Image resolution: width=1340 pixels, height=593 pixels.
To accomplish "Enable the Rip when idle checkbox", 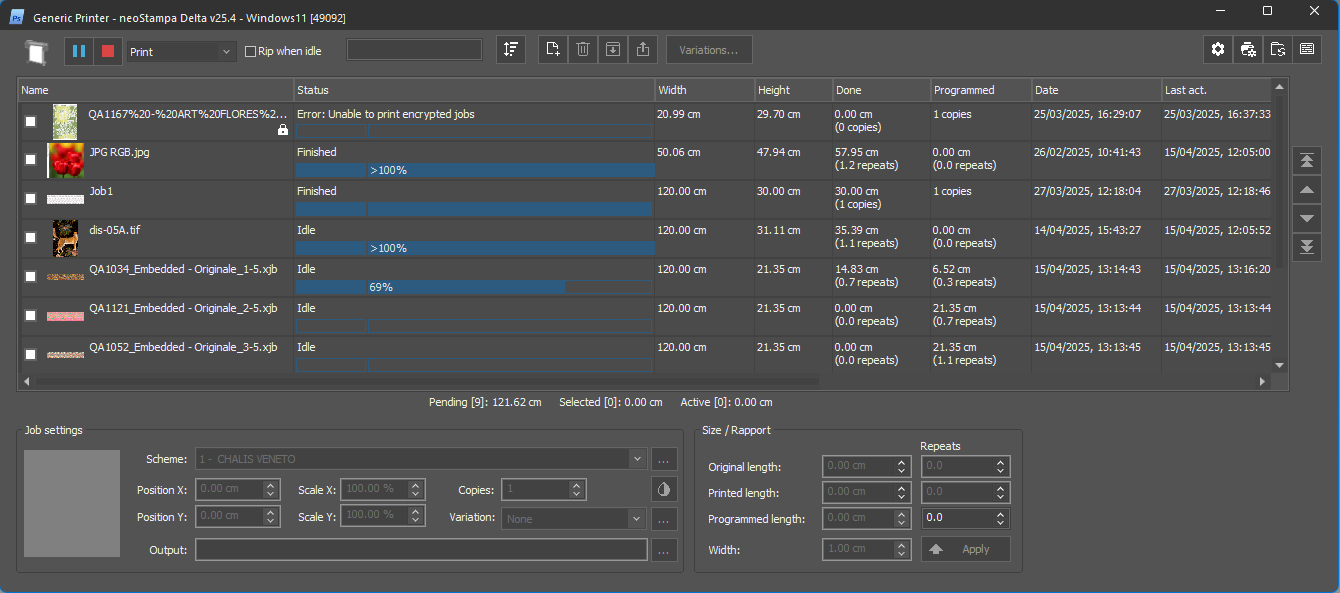I will [x=251, y=52].
